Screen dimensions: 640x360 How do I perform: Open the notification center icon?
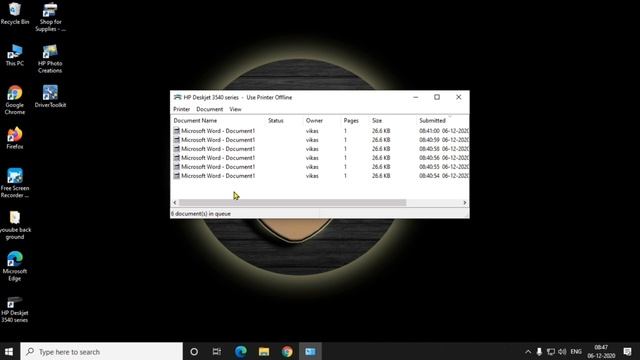pyautogui.click(x=627, y=351)
